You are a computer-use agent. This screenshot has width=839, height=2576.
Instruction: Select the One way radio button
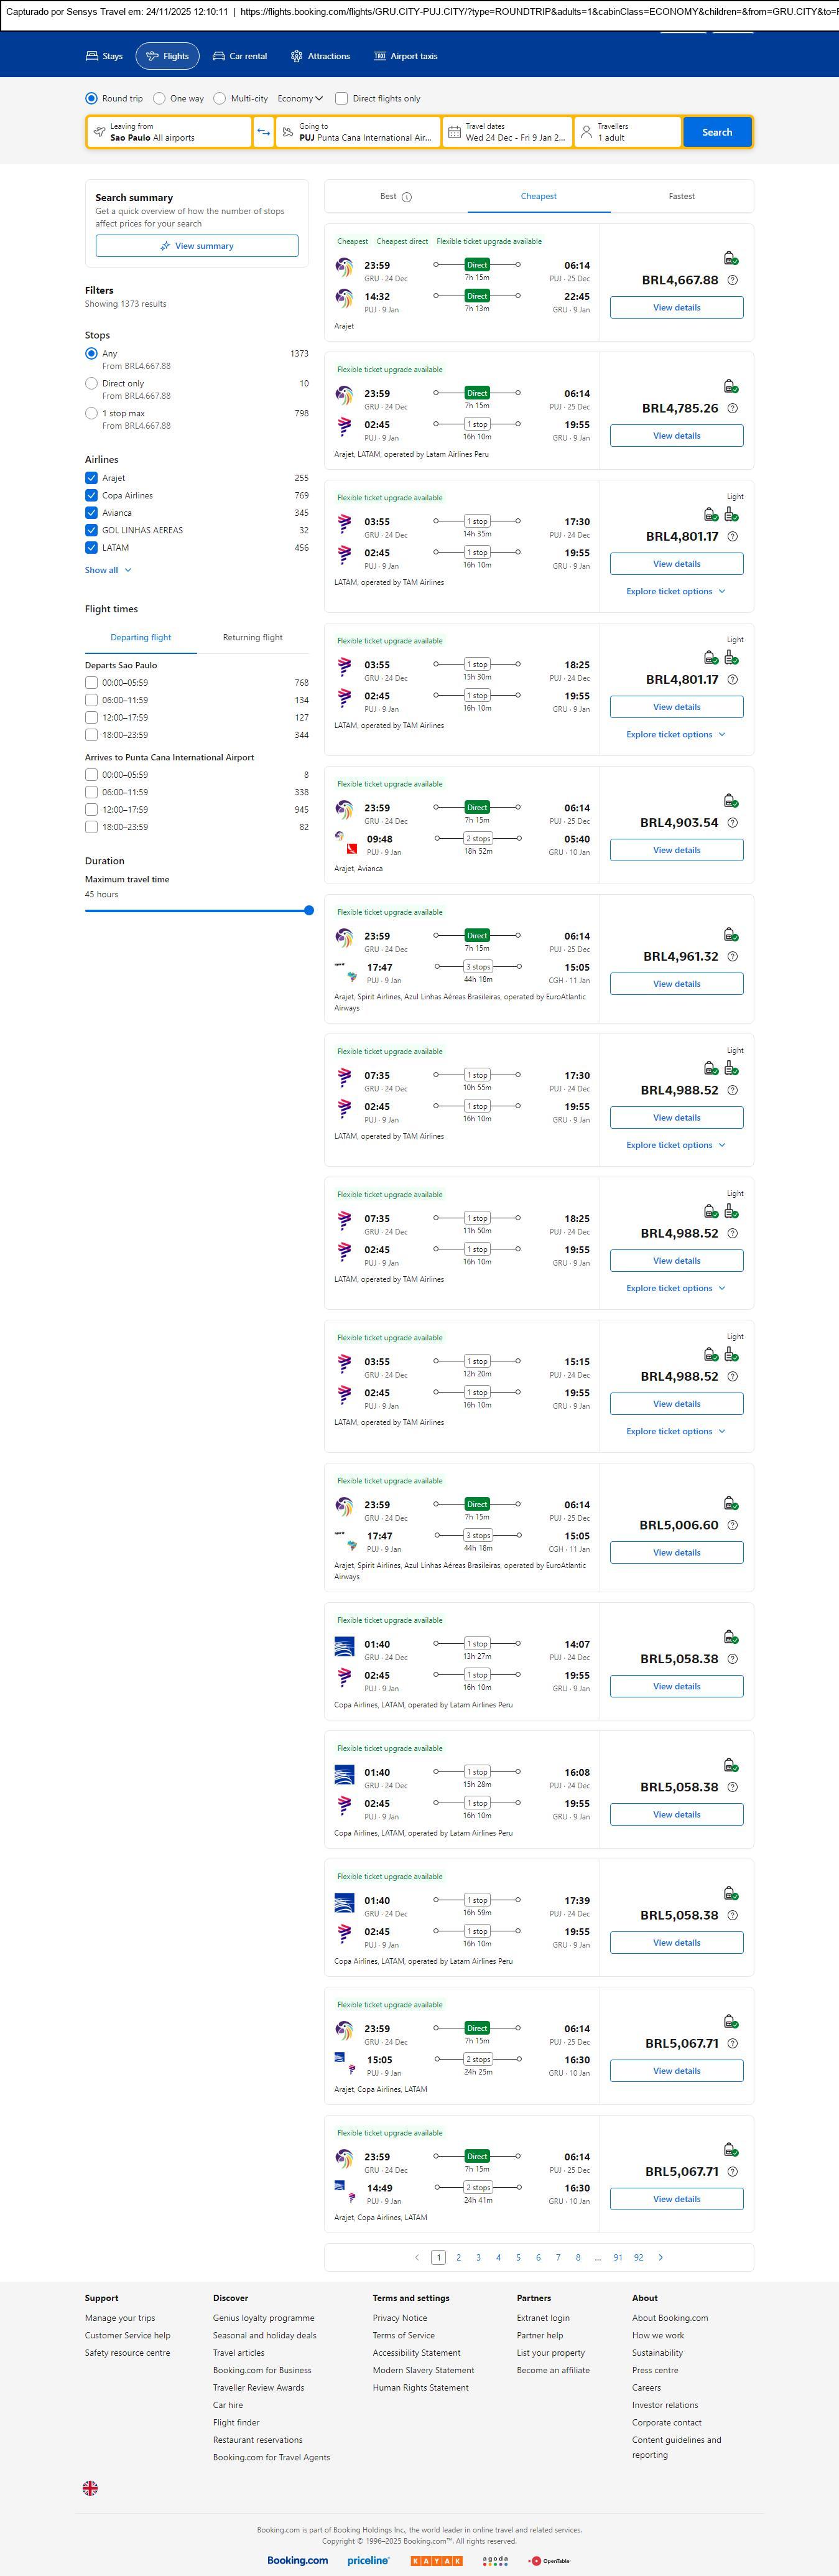point(159,99)
